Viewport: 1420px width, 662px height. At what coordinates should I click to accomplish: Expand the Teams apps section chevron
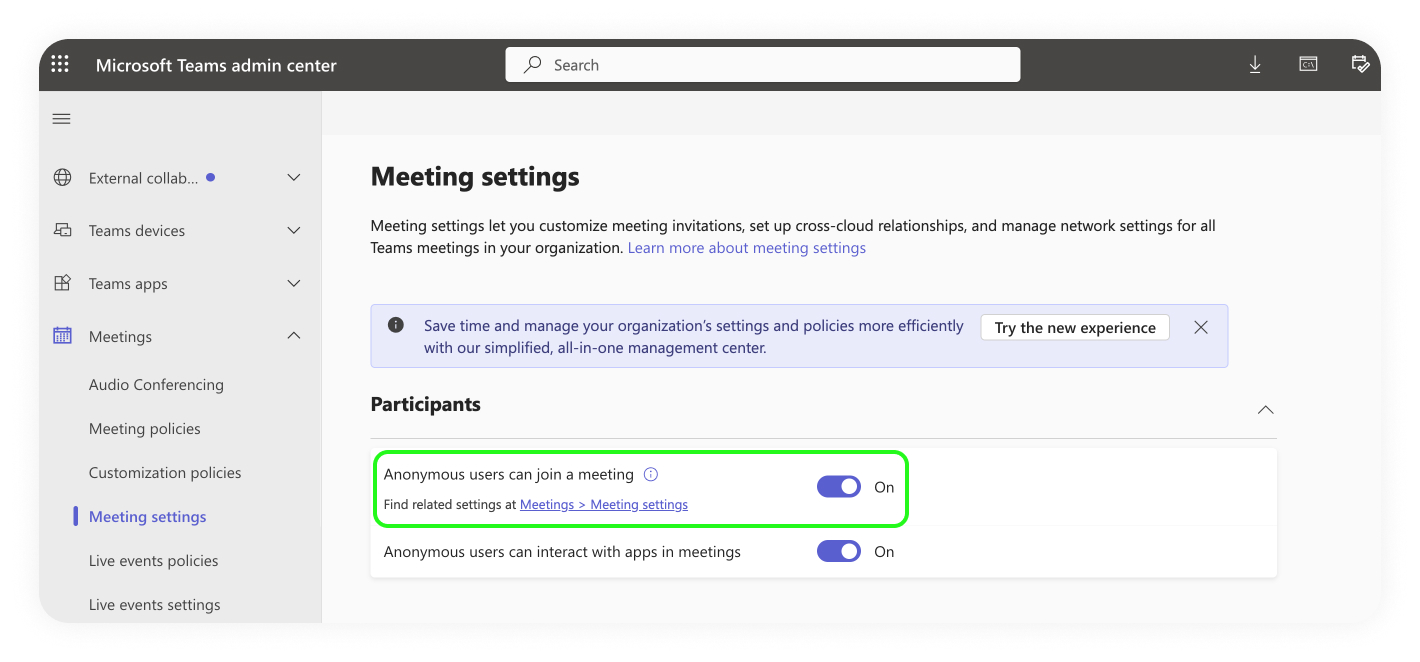[x=294, y=283]
